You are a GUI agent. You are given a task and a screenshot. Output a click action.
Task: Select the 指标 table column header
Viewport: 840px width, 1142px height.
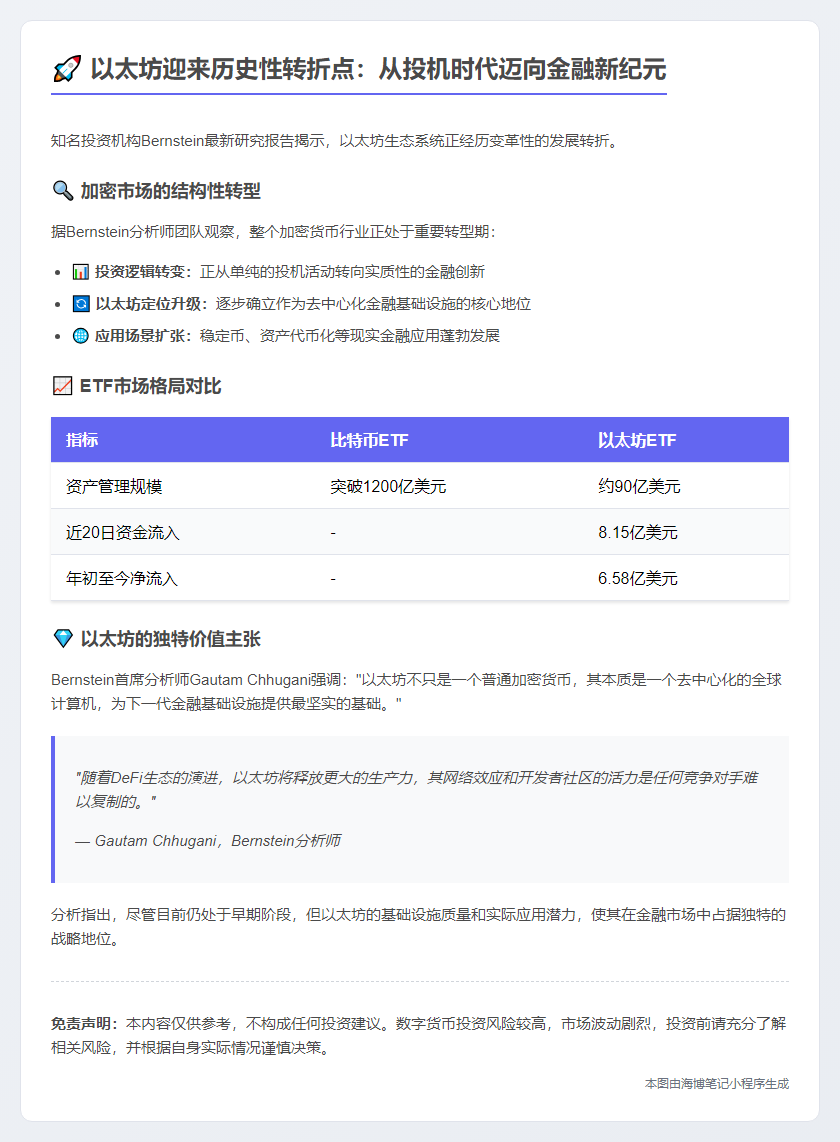[82, 440]
